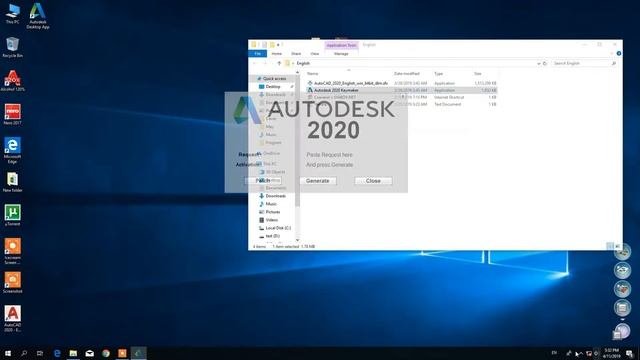Click the Patch button in keymaker
The height and width of the screenshot is (360, 640).
click(263, 180)
